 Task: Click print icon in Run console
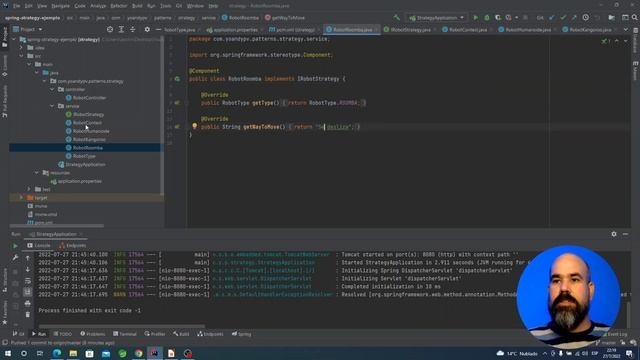coord(27,303)
